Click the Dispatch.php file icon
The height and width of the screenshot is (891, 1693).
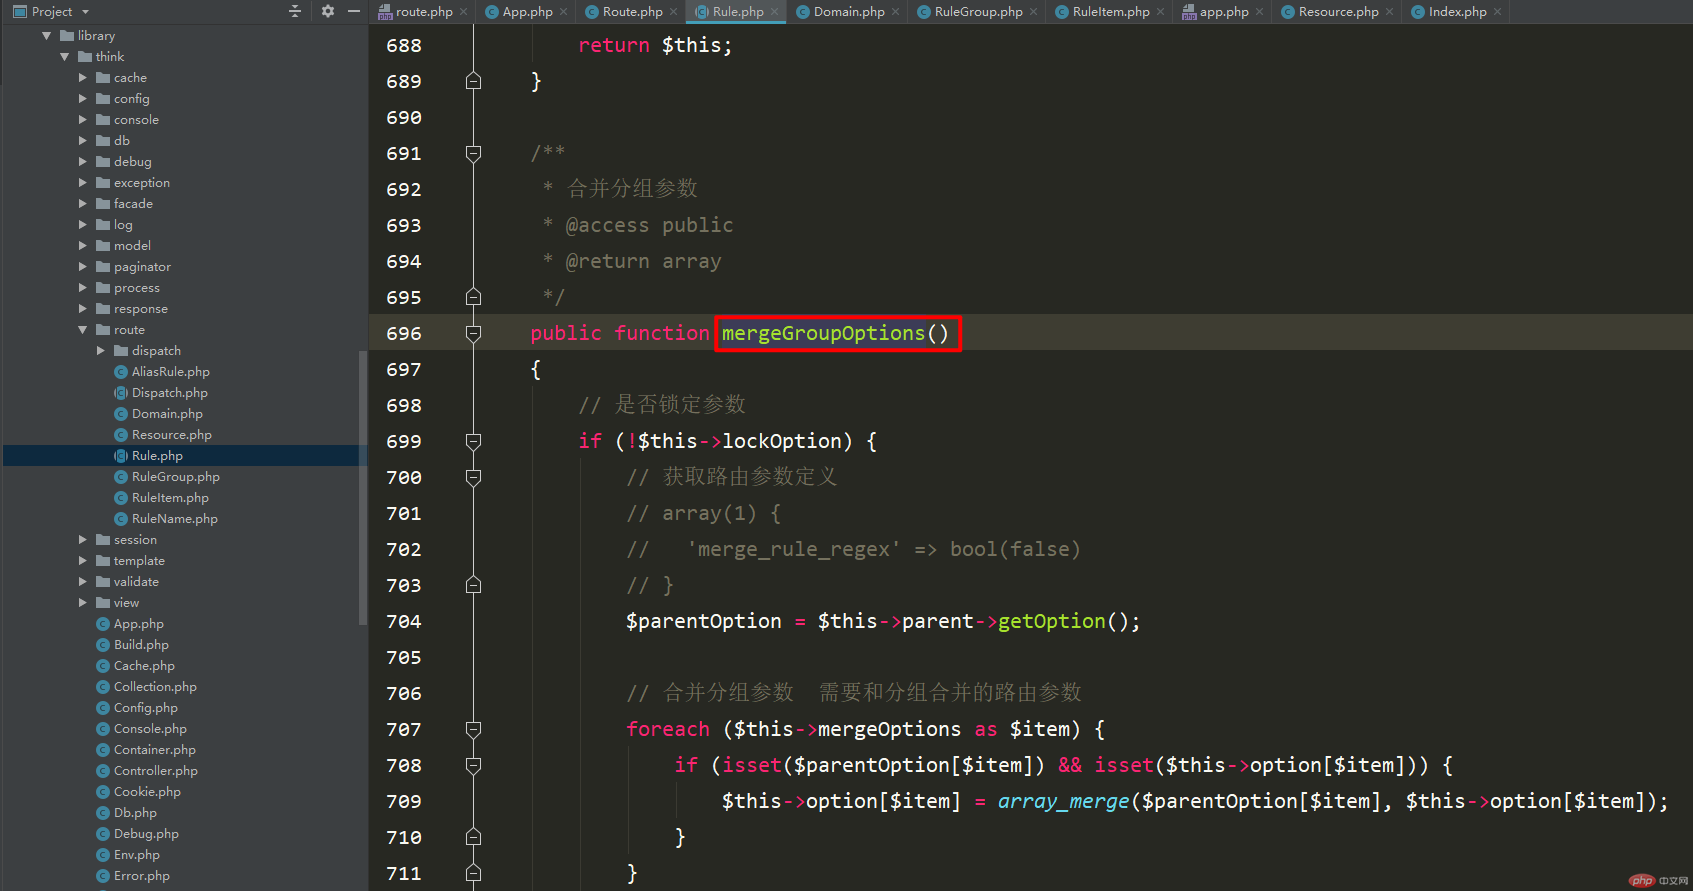[121, 393]
